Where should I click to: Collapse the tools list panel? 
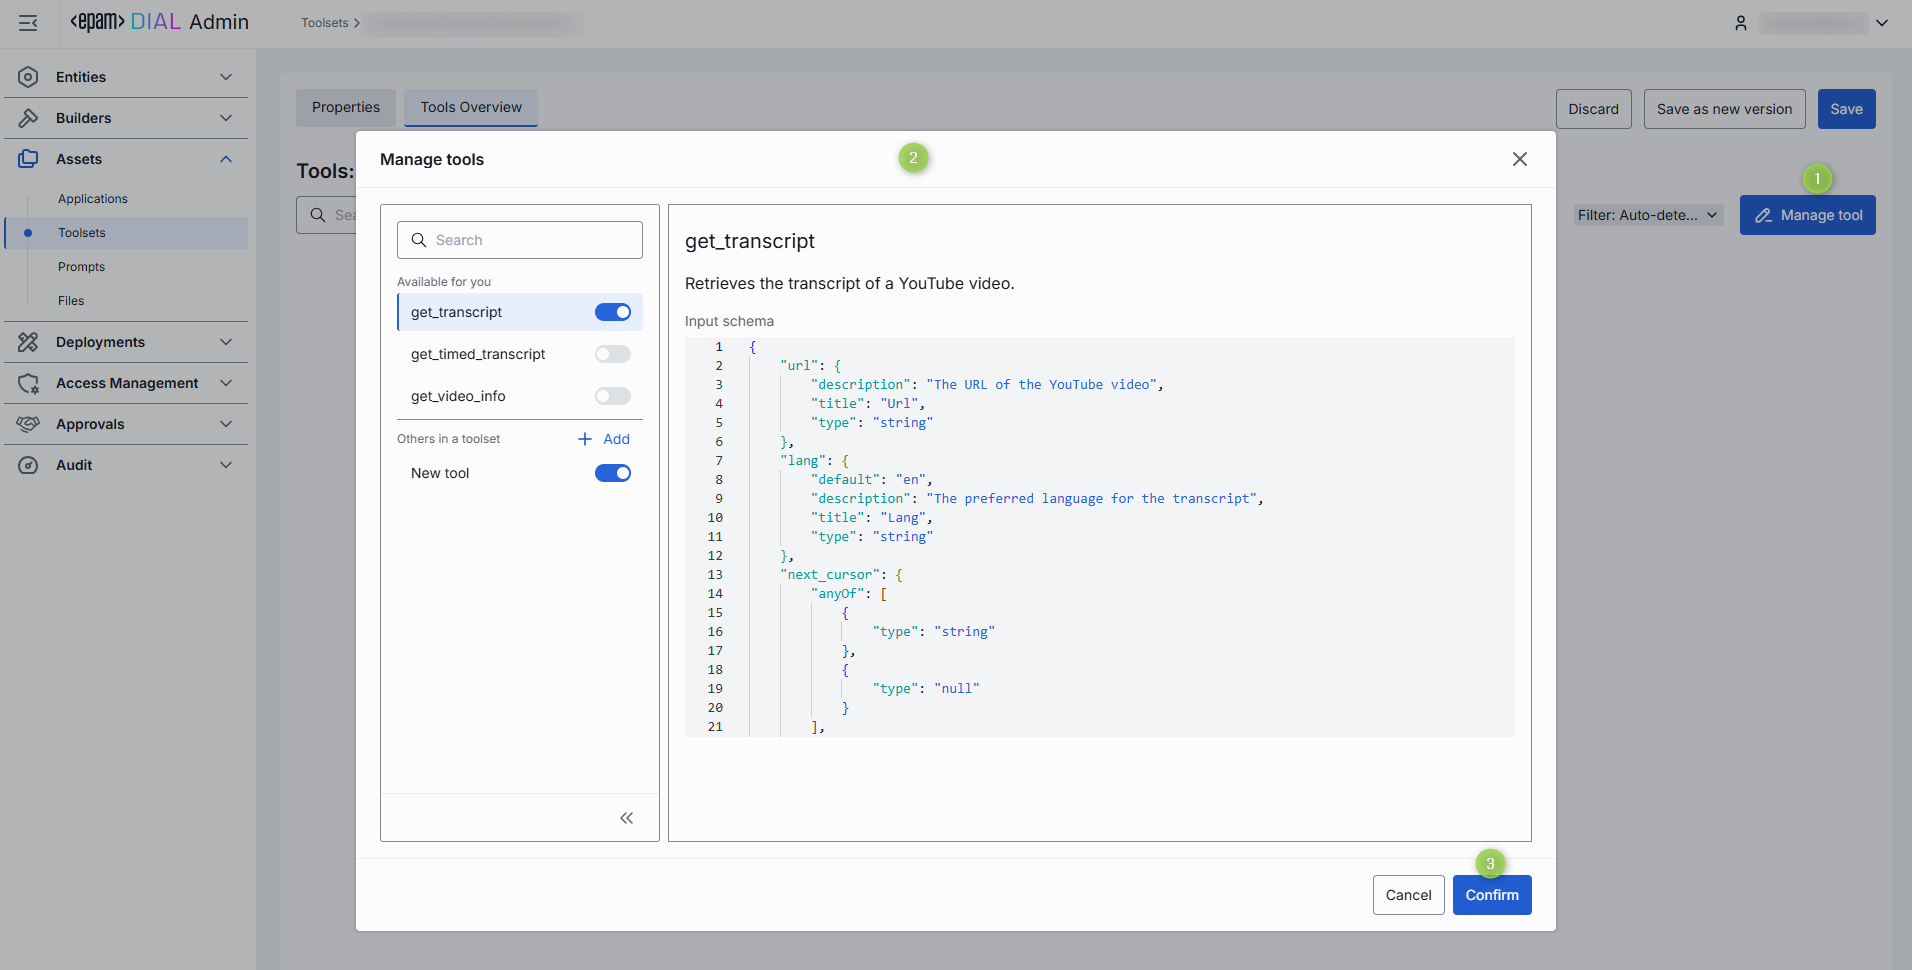pyautogui.click(x=626, y=818)
